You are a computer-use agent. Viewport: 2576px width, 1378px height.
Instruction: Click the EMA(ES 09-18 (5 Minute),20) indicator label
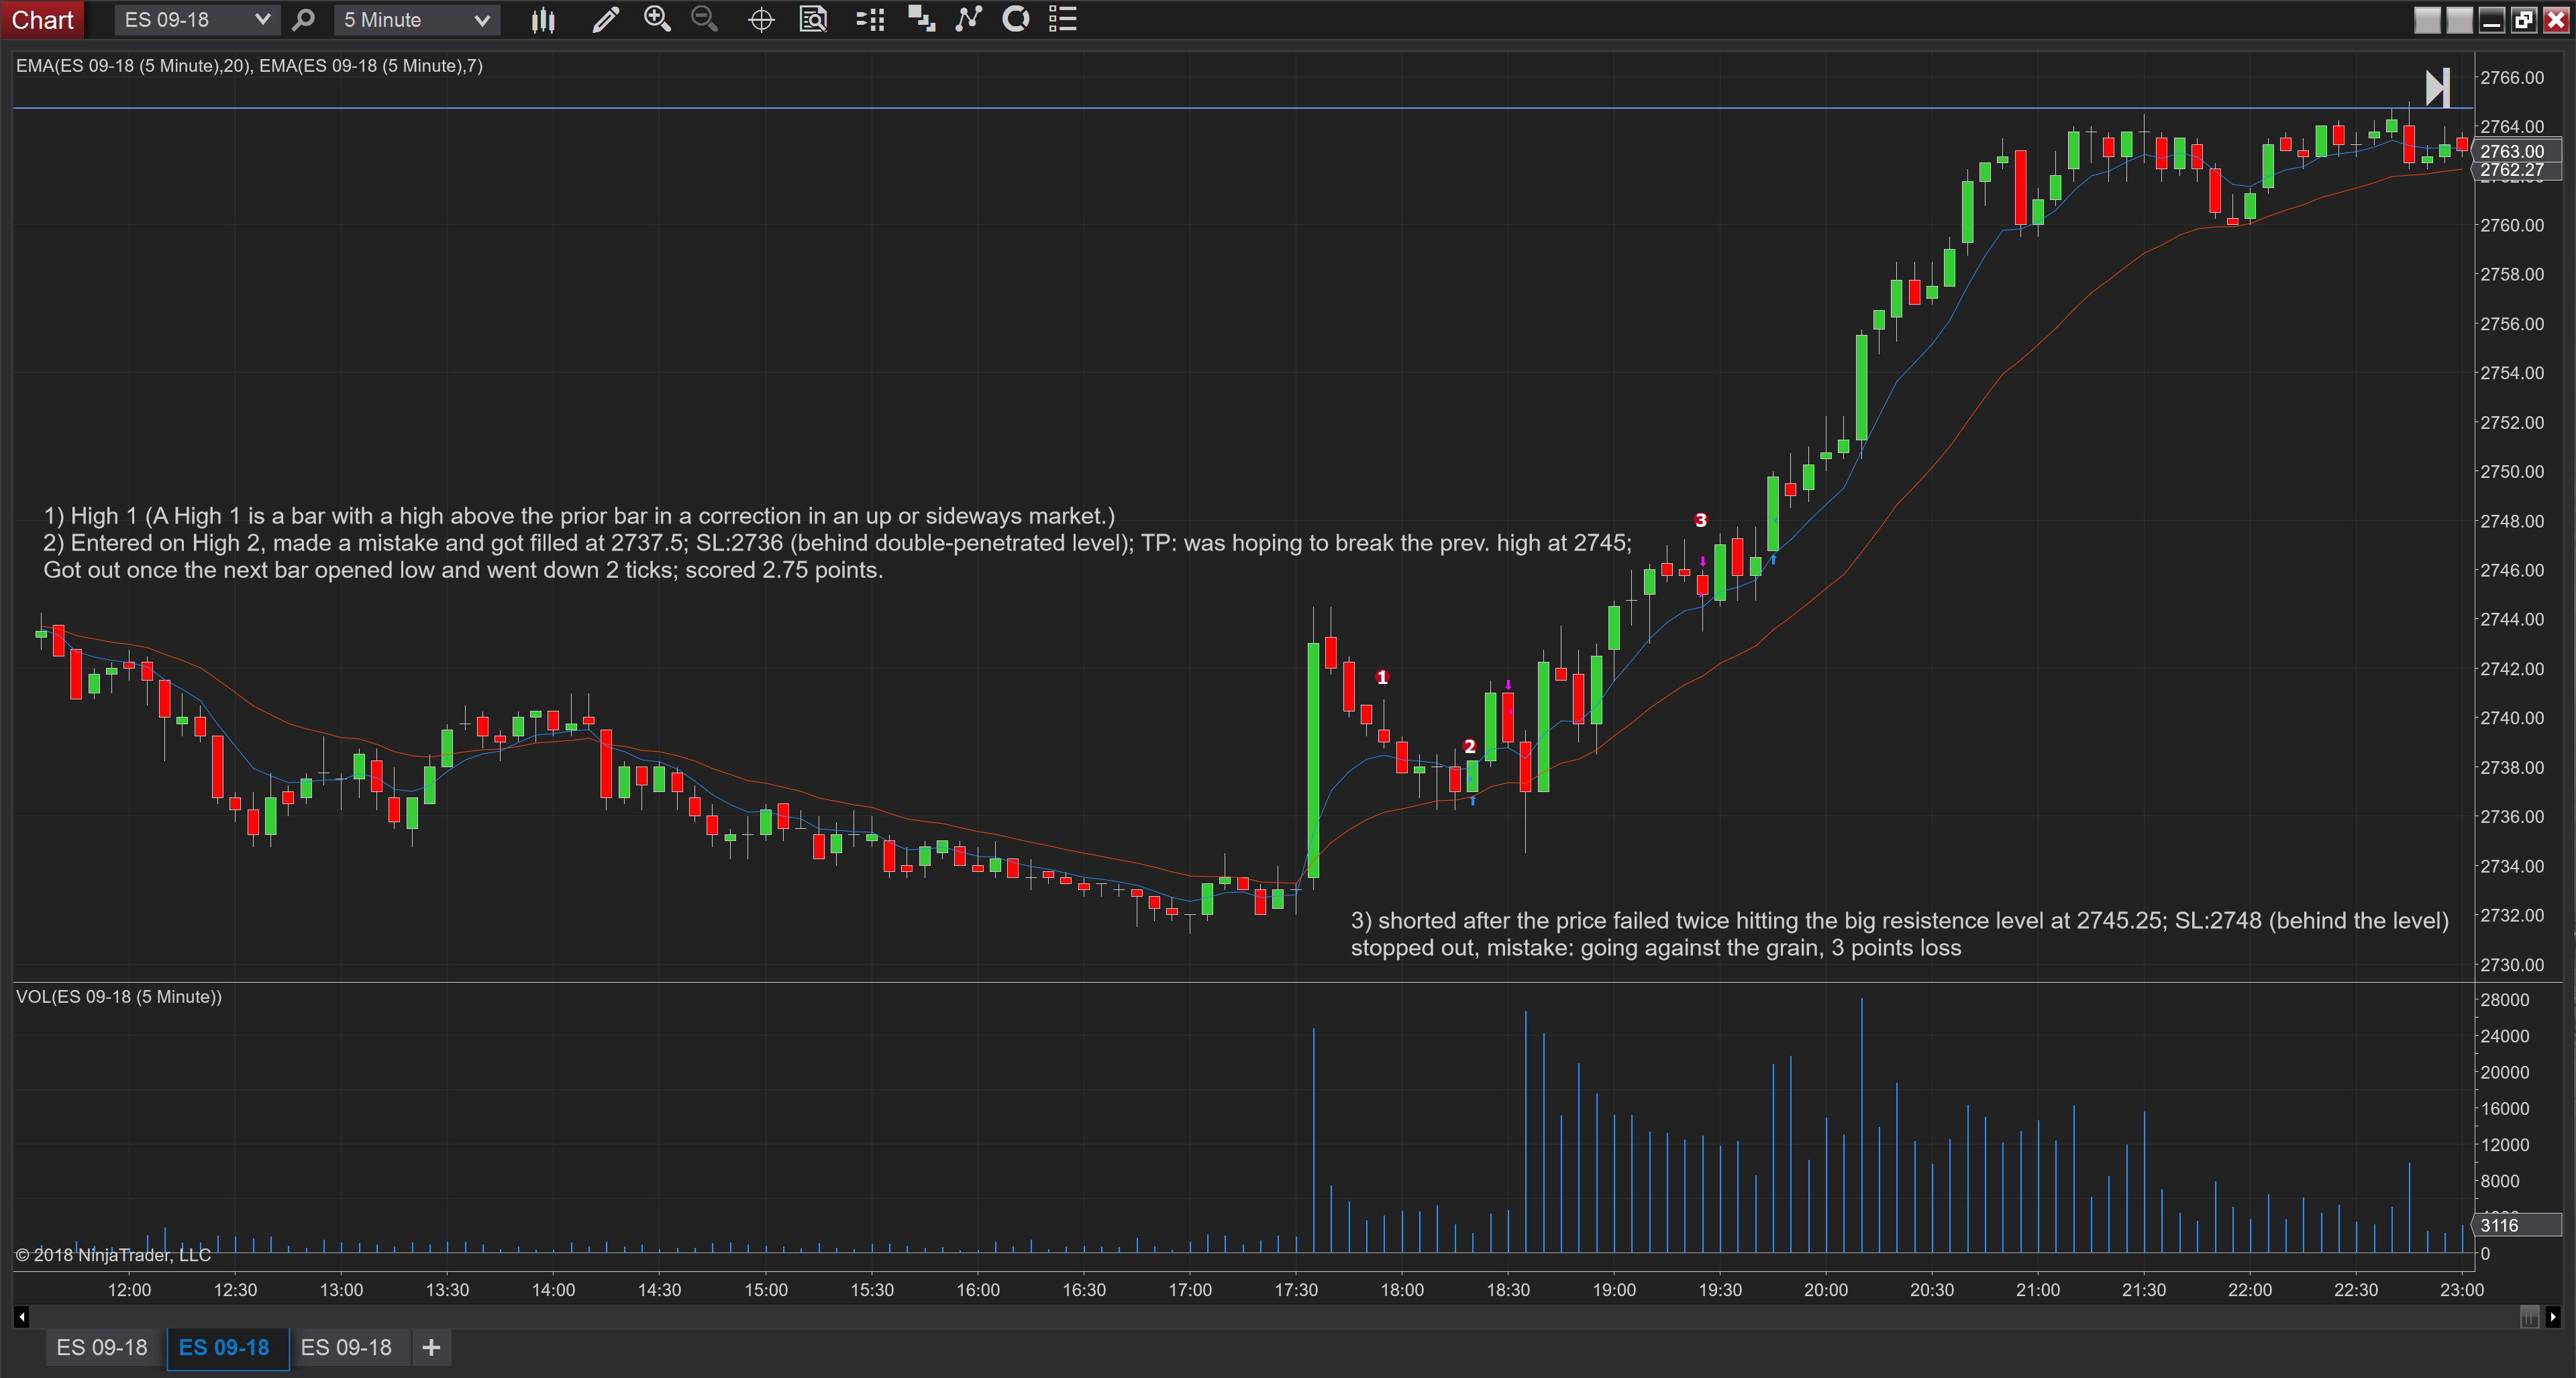(133, 66)
